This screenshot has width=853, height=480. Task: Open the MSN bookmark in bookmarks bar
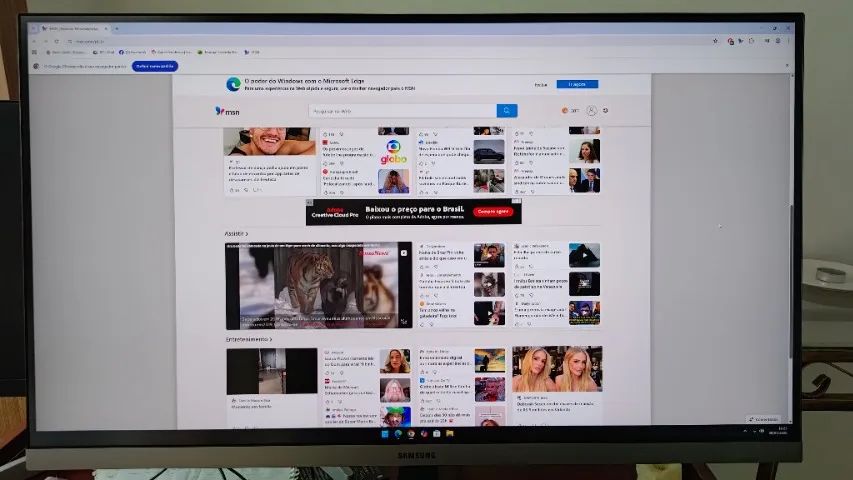click(252, 52)
